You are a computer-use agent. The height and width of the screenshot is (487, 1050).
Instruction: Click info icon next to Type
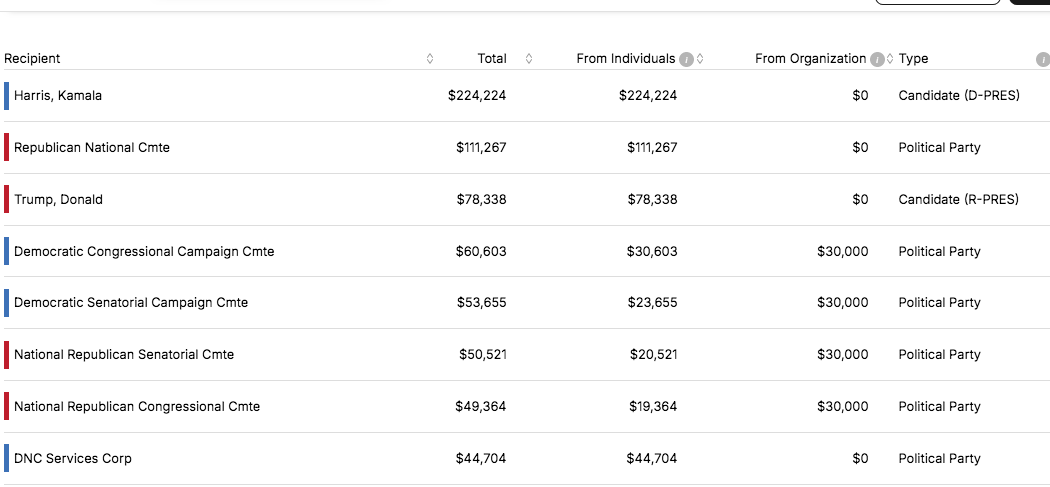pos(1043,59)
